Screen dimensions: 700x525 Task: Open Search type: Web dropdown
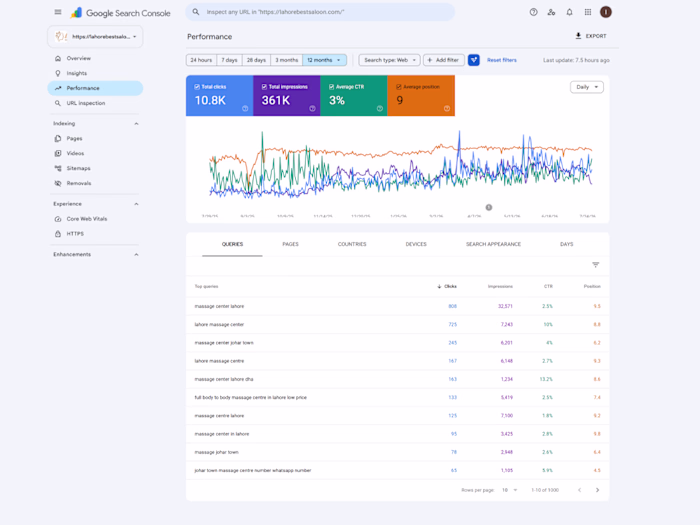coord(389,60)
